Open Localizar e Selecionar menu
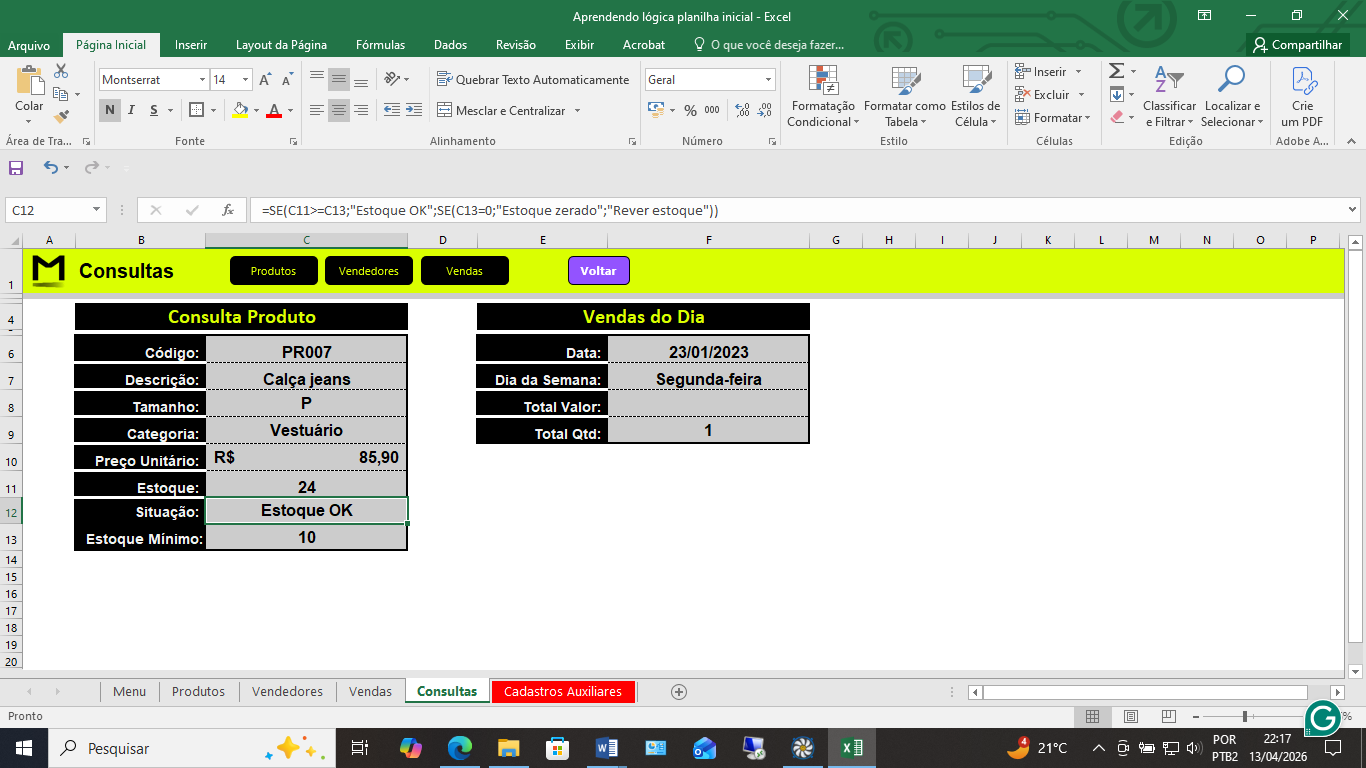Viewport: 1366px width, 768px height. 1233,97
